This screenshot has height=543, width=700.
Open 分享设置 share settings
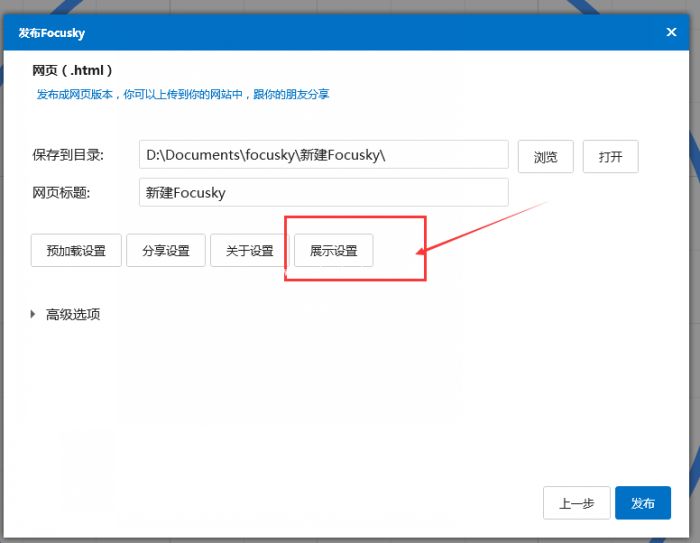(166, 250)
